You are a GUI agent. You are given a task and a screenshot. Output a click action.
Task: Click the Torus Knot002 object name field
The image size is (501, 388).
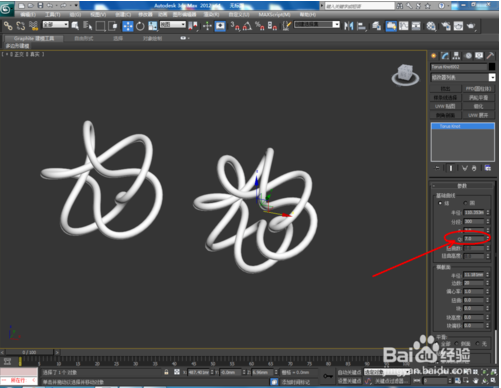click(459, 67)
